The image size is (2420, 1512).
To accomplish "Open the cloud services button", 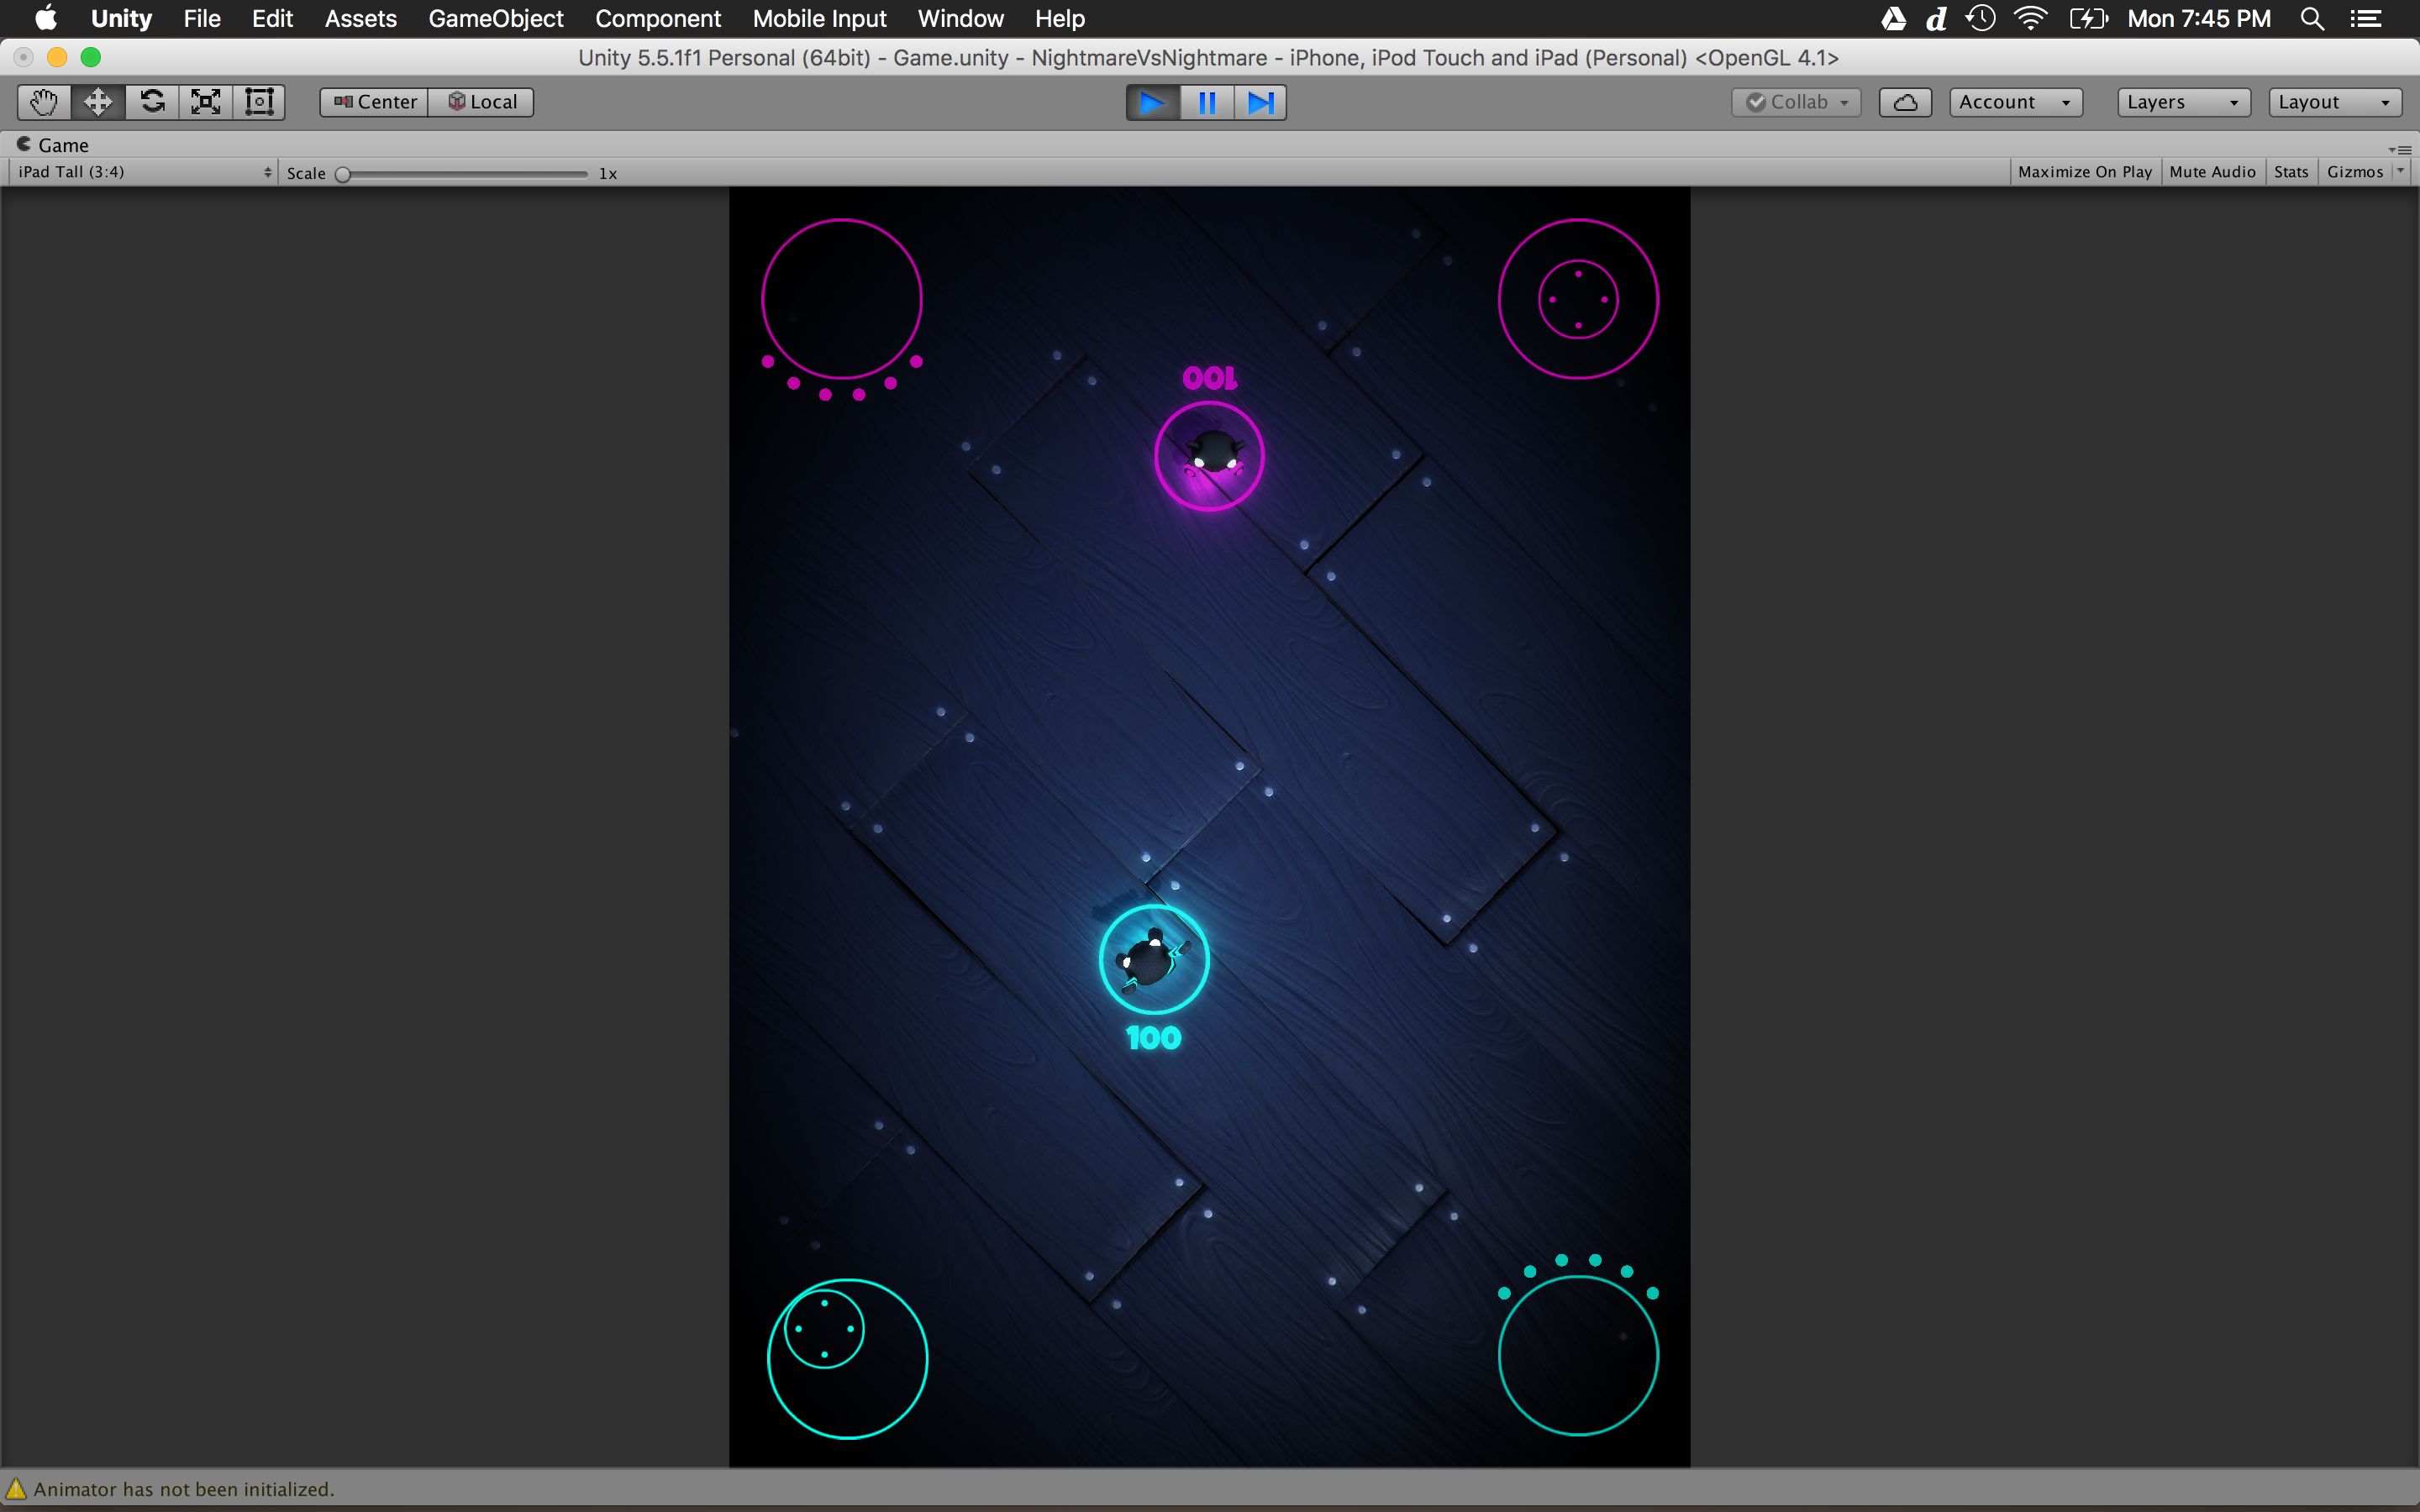I will (x=1904, y=102).
